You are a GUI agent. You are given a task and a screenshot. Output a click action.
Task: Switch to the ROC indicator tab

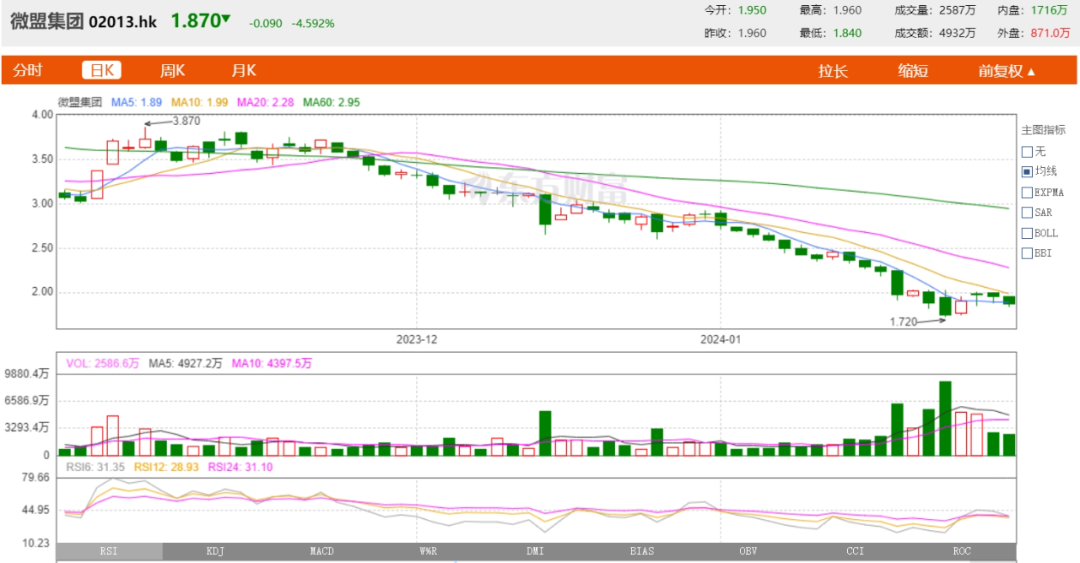click(962, 551)
